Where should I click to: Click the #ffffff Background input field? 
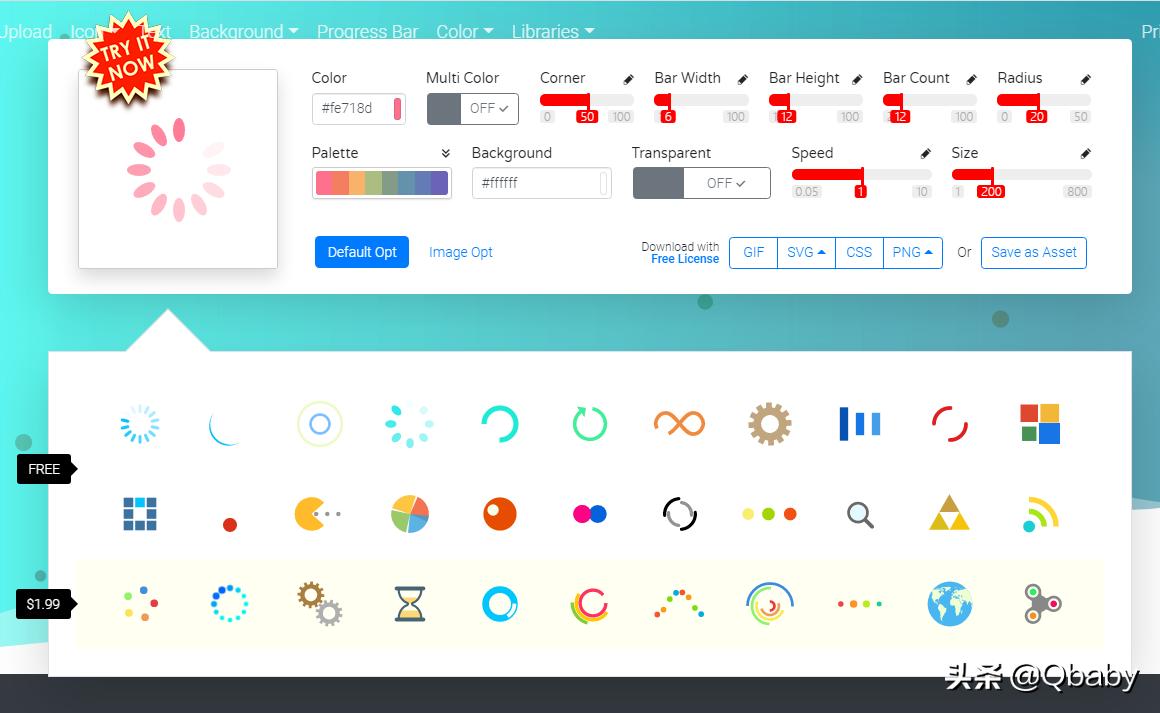542,183
